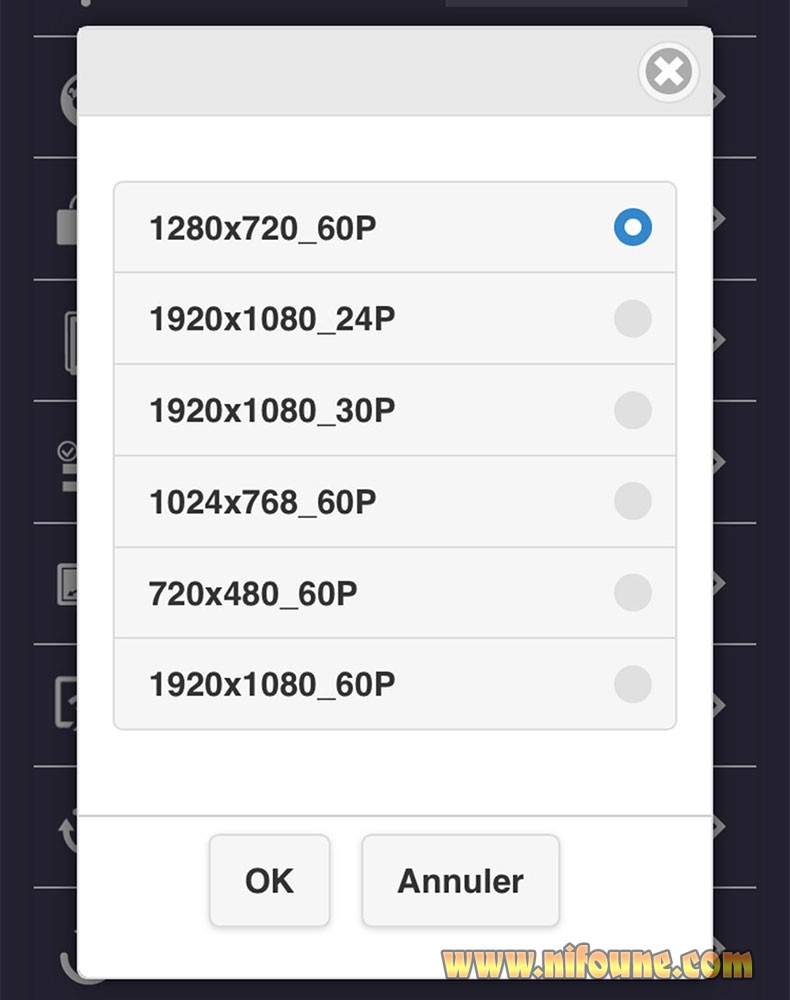Expand the chevron on the padlock row
Image resolution: width=790 pixels, height=1000 pixels.
tap(719, 218)
